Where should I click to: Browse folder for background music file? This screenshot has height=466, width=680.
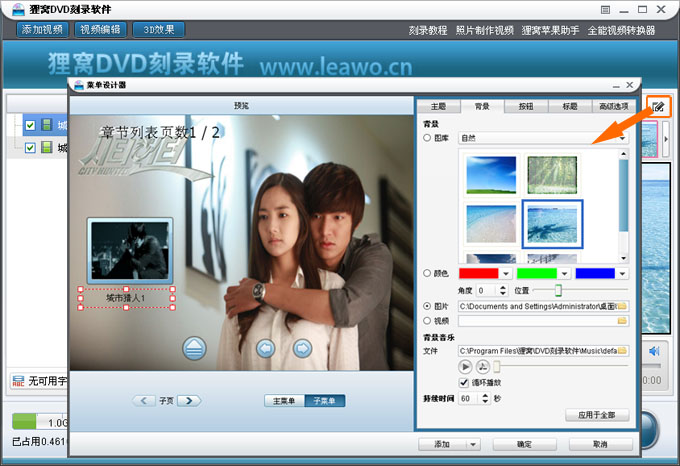pyautogui.click(x=622, y=351)
